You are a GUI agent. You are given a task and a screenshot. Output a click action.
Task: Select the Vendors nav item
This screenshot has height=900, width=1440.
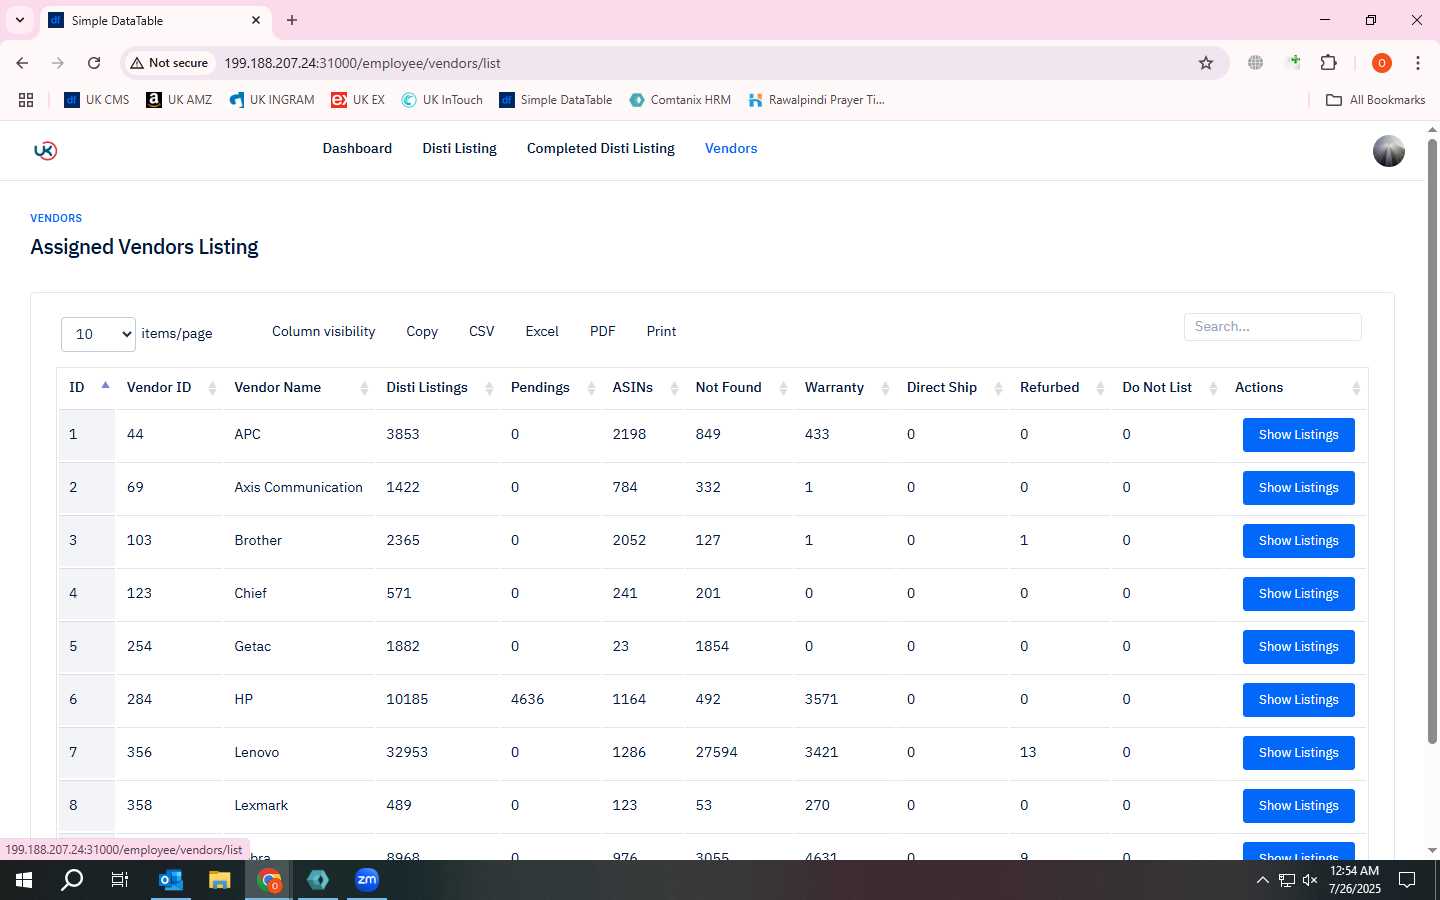[731, 148]
